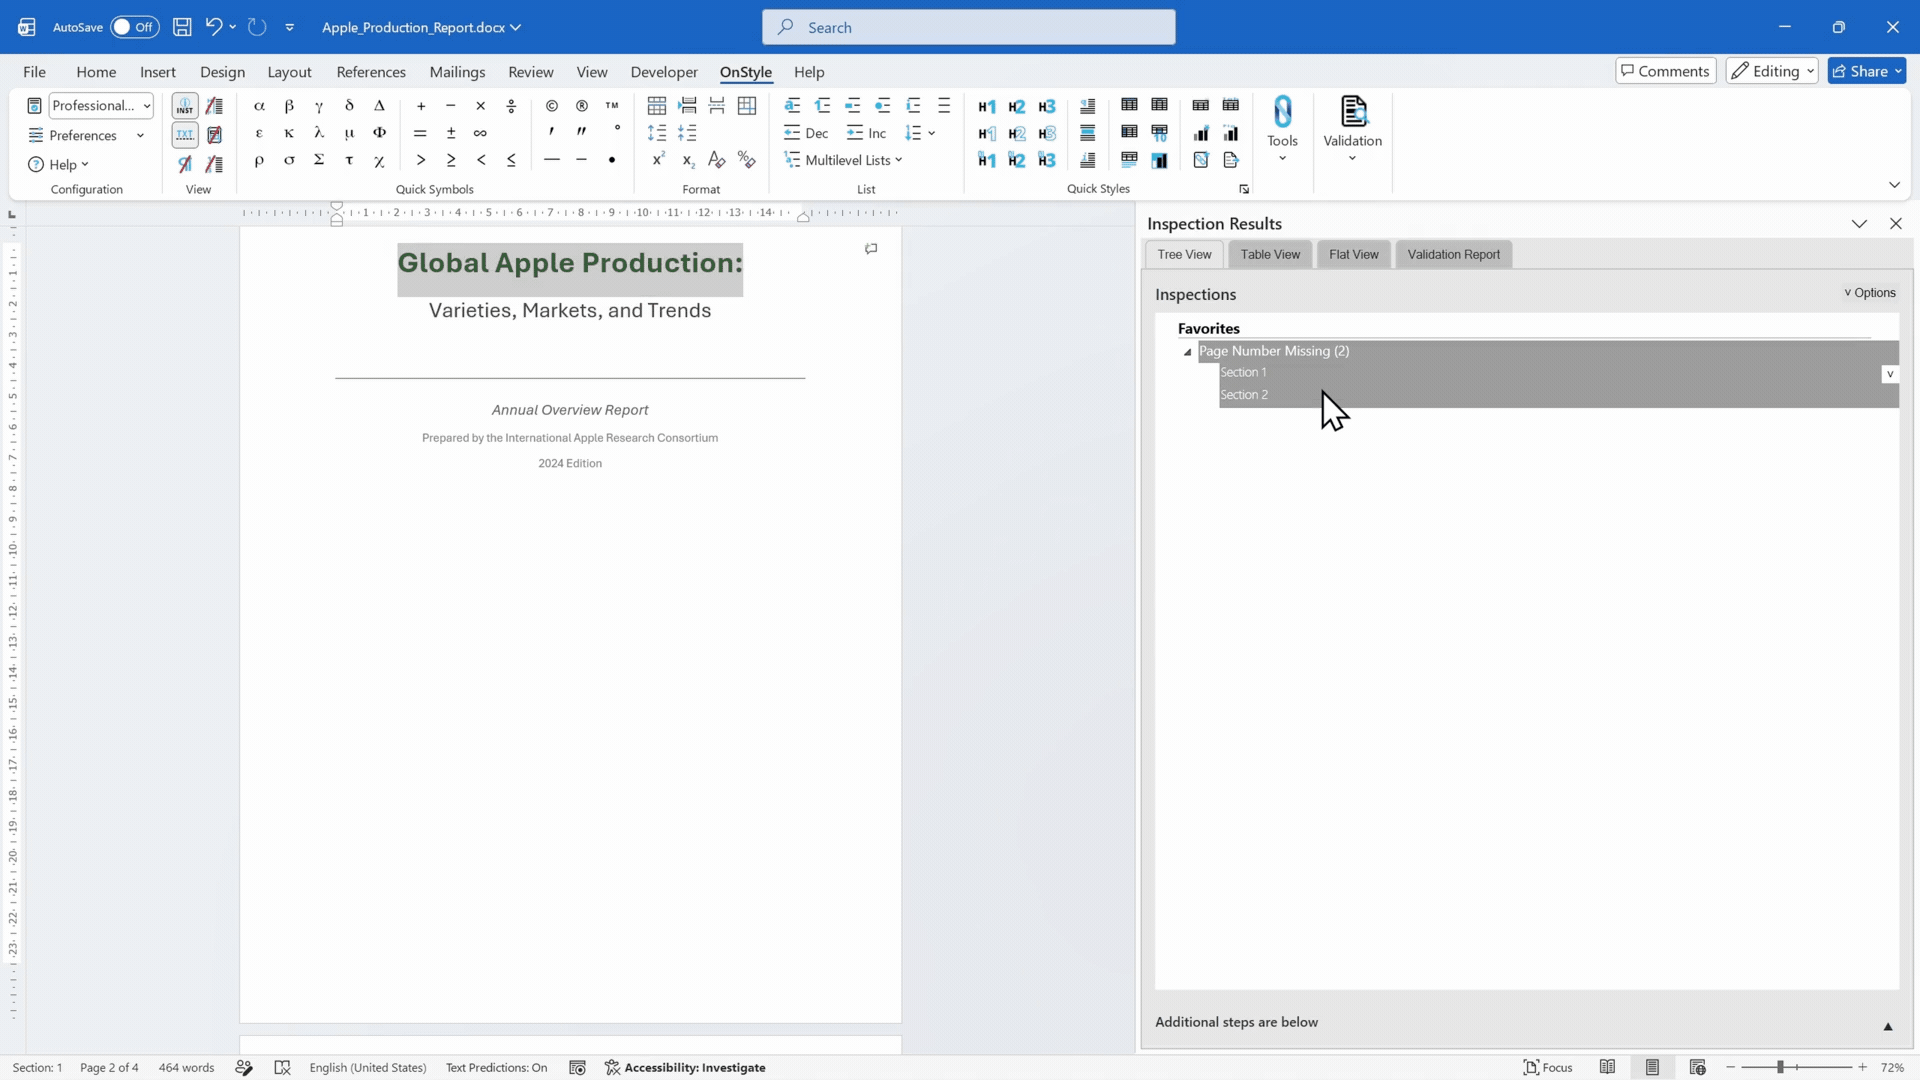Viewport: 1920px width, 1080px height.
Task: Open the References ribbon tab
Action: click(x=371, y=72)
